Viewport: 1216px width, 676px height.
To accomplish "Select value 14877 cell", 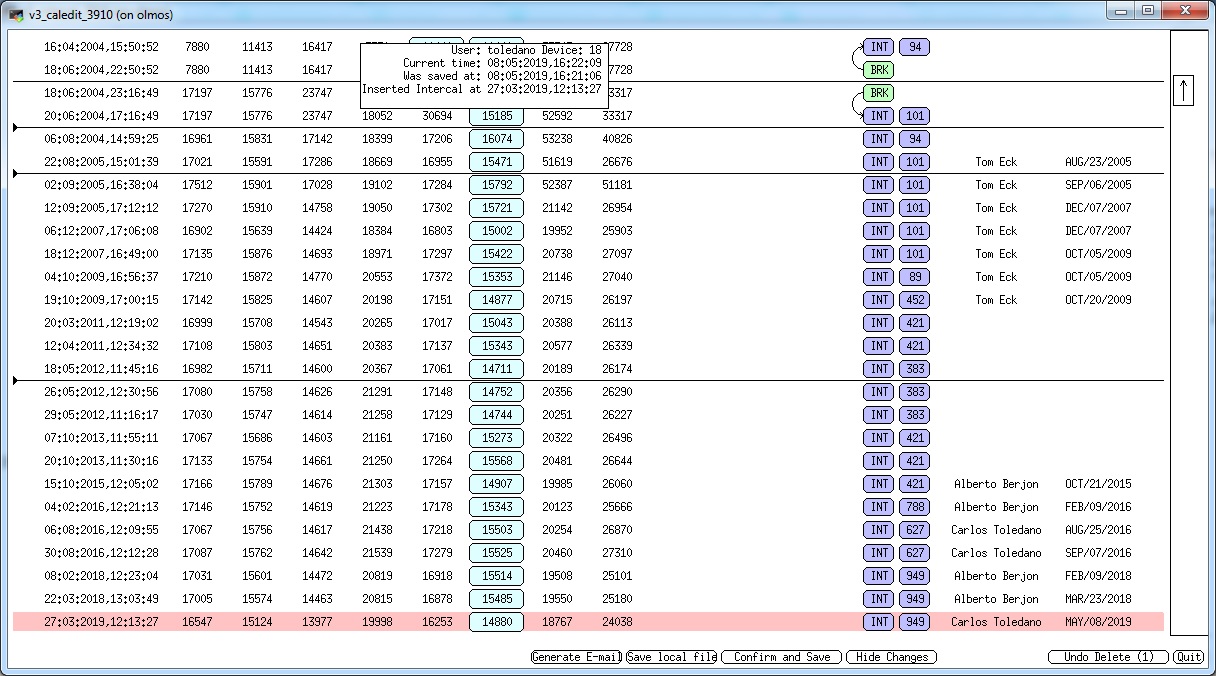I will [x=497, y=300].
